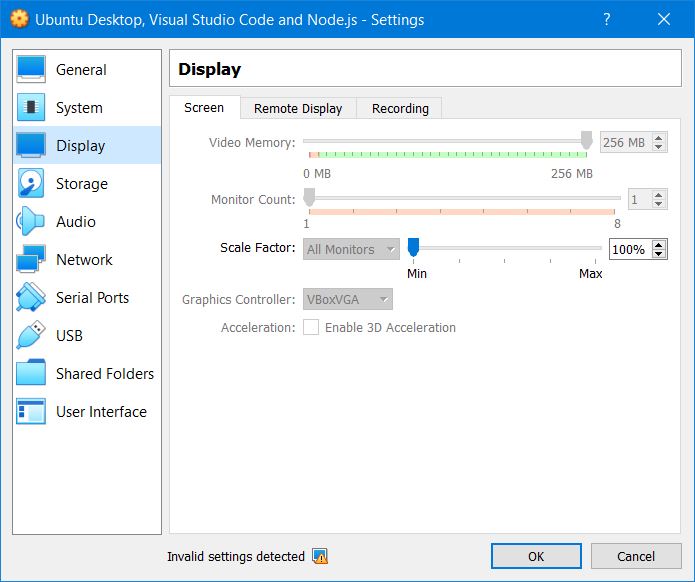
Task: Open the General settings icon
Action: (x=31, y=70)
